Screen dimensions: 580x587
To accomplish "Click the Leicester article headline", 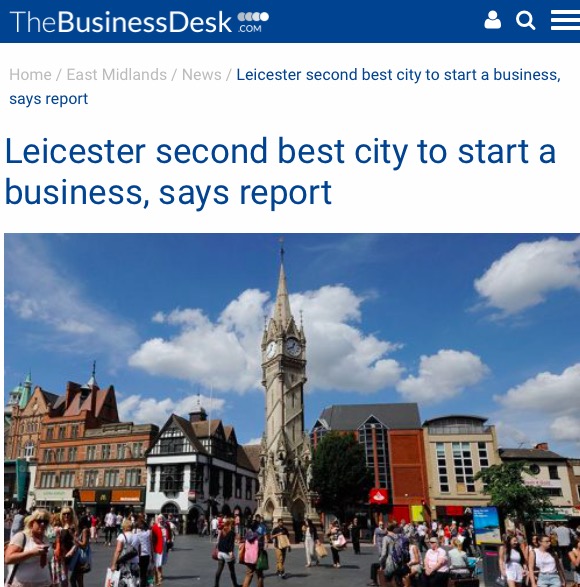I will pos(280,171).
